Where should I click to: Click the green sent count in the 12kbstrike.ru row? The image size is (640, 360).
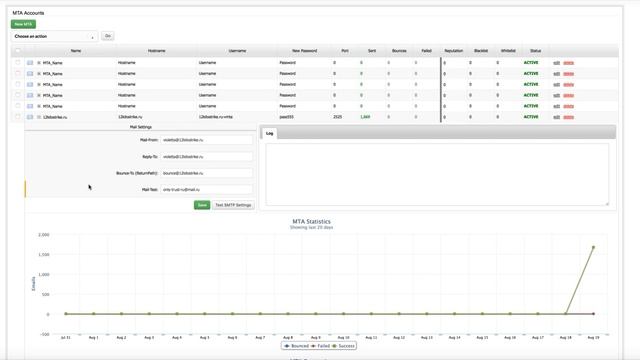[365, 117]
